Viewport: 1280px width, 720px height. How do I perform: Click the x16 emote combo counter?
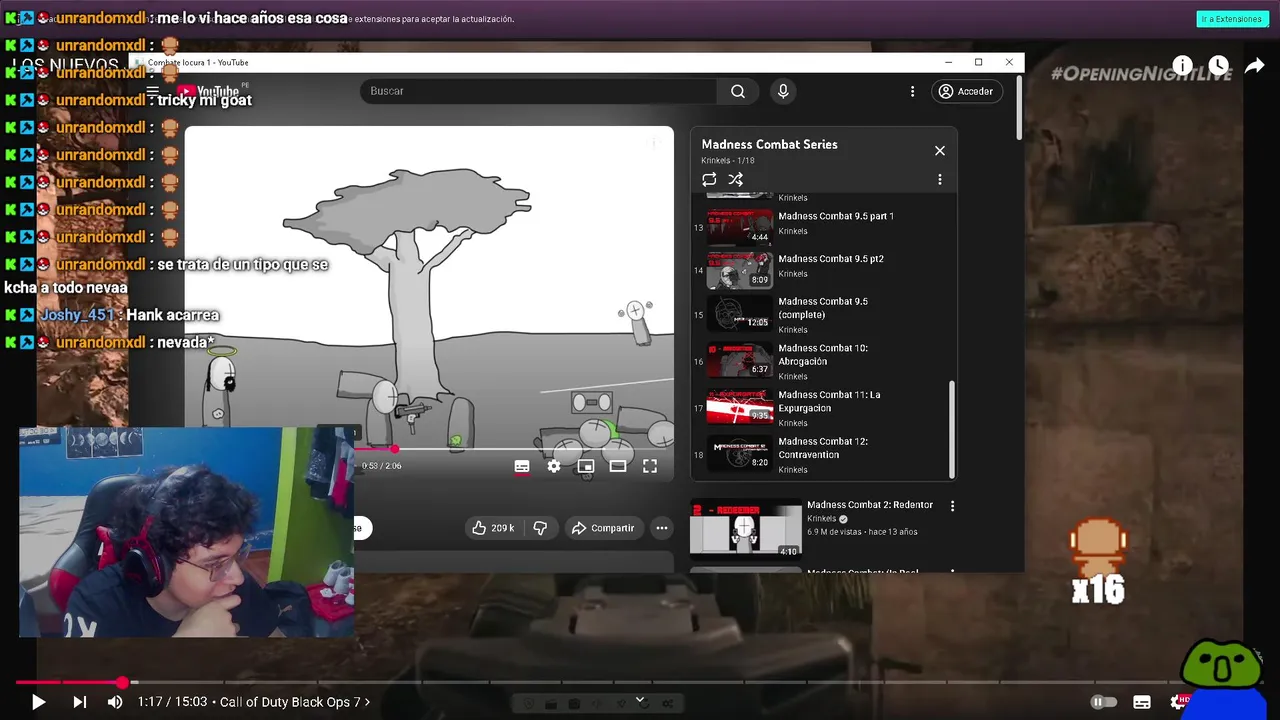point(1098,590)
